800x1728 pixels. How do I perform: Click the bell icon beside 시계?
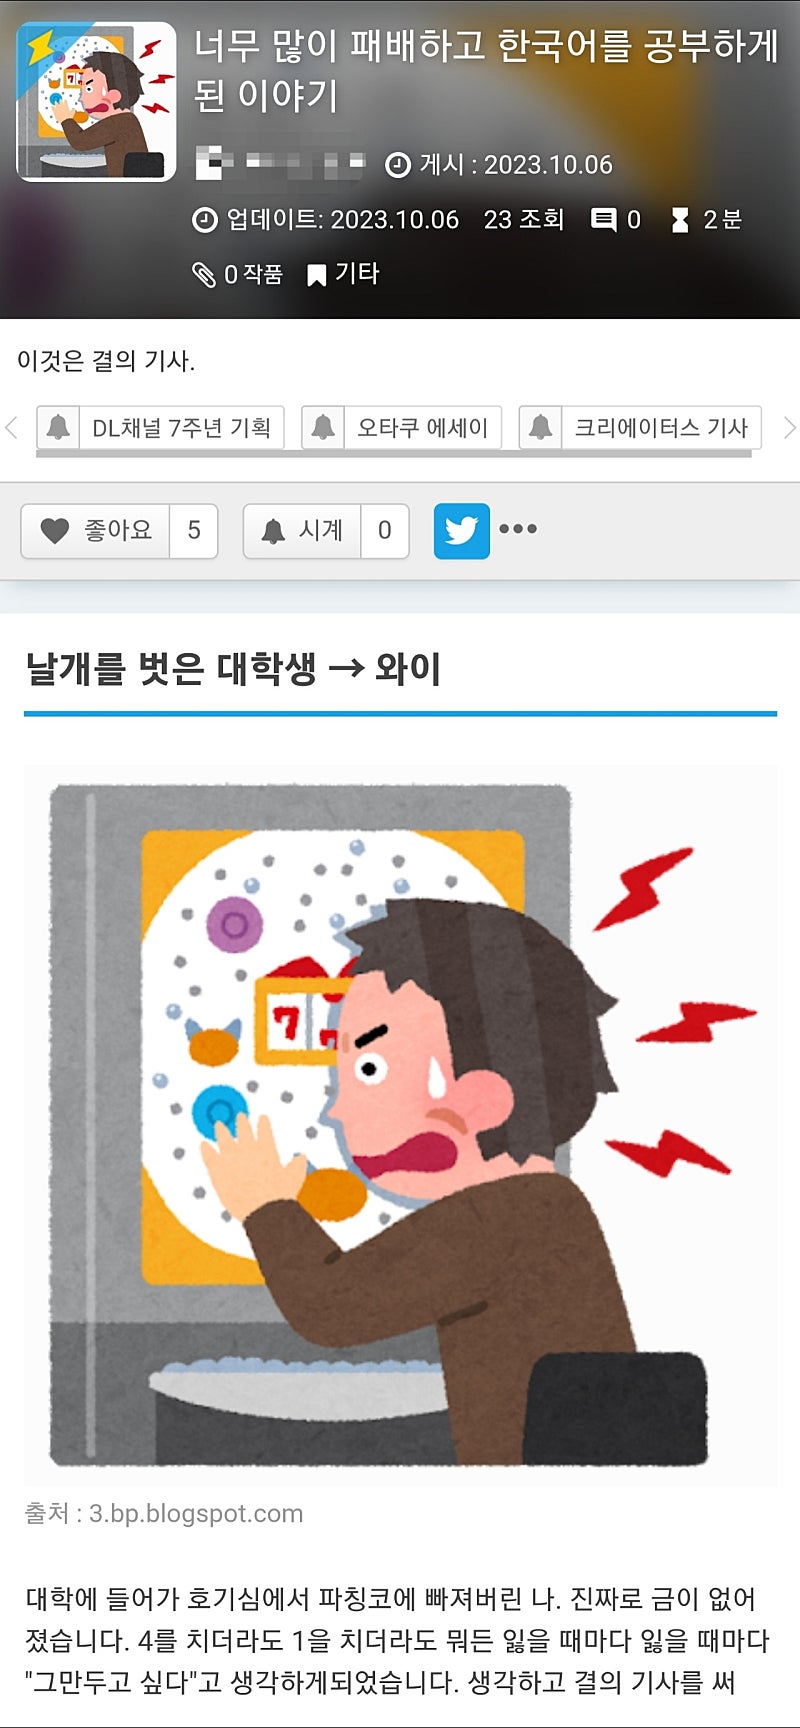point(273,531)
